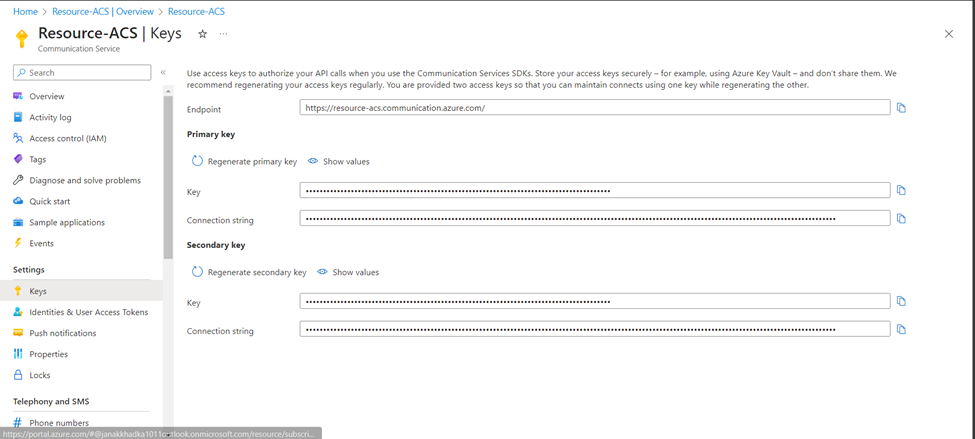Screen dimensions: 975x439
Task: Copy the Endpoint URL to clipboard
Action: click(x=901, y=108)
